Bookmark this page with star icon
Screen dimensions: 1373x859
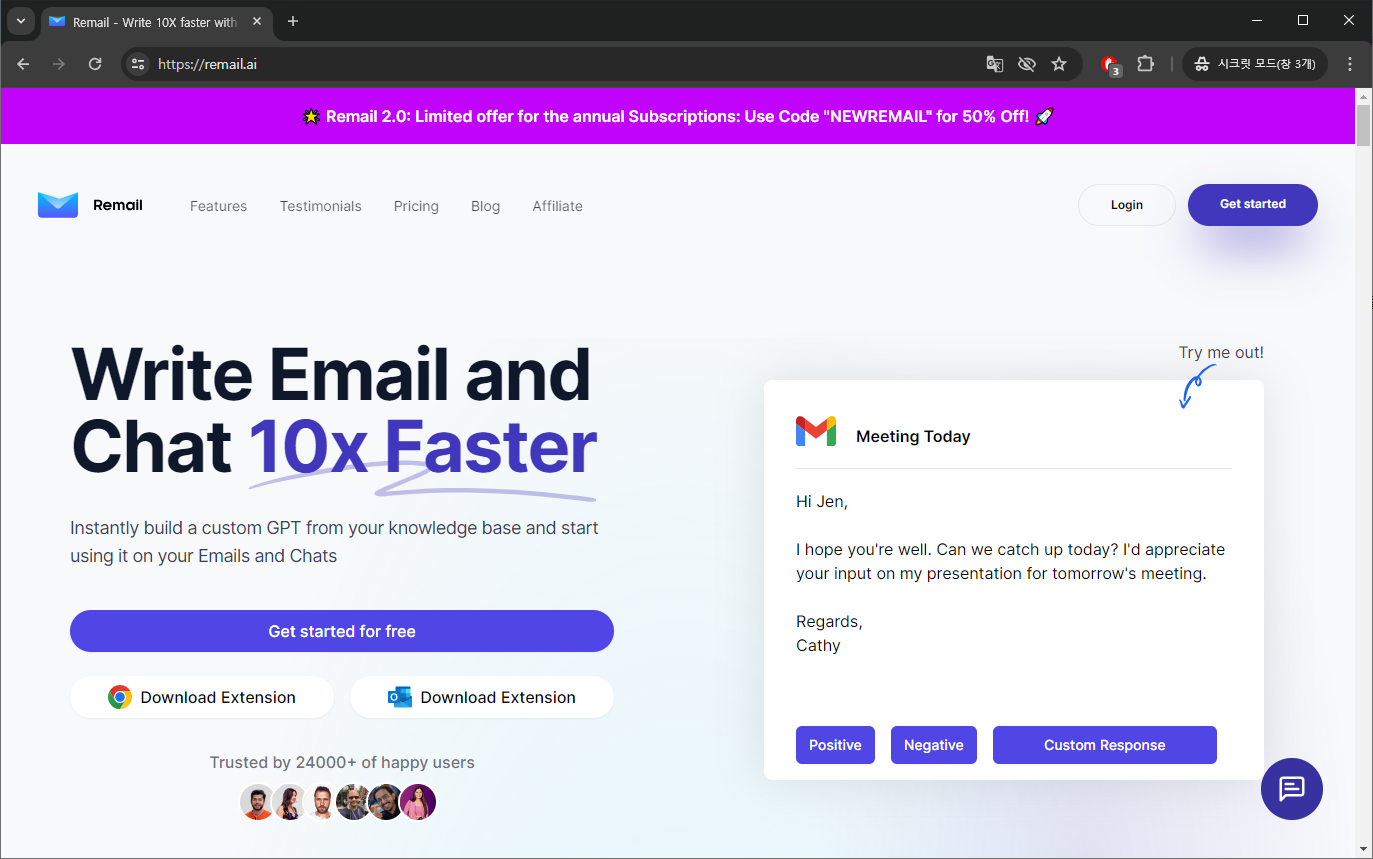pos(1059,64)
